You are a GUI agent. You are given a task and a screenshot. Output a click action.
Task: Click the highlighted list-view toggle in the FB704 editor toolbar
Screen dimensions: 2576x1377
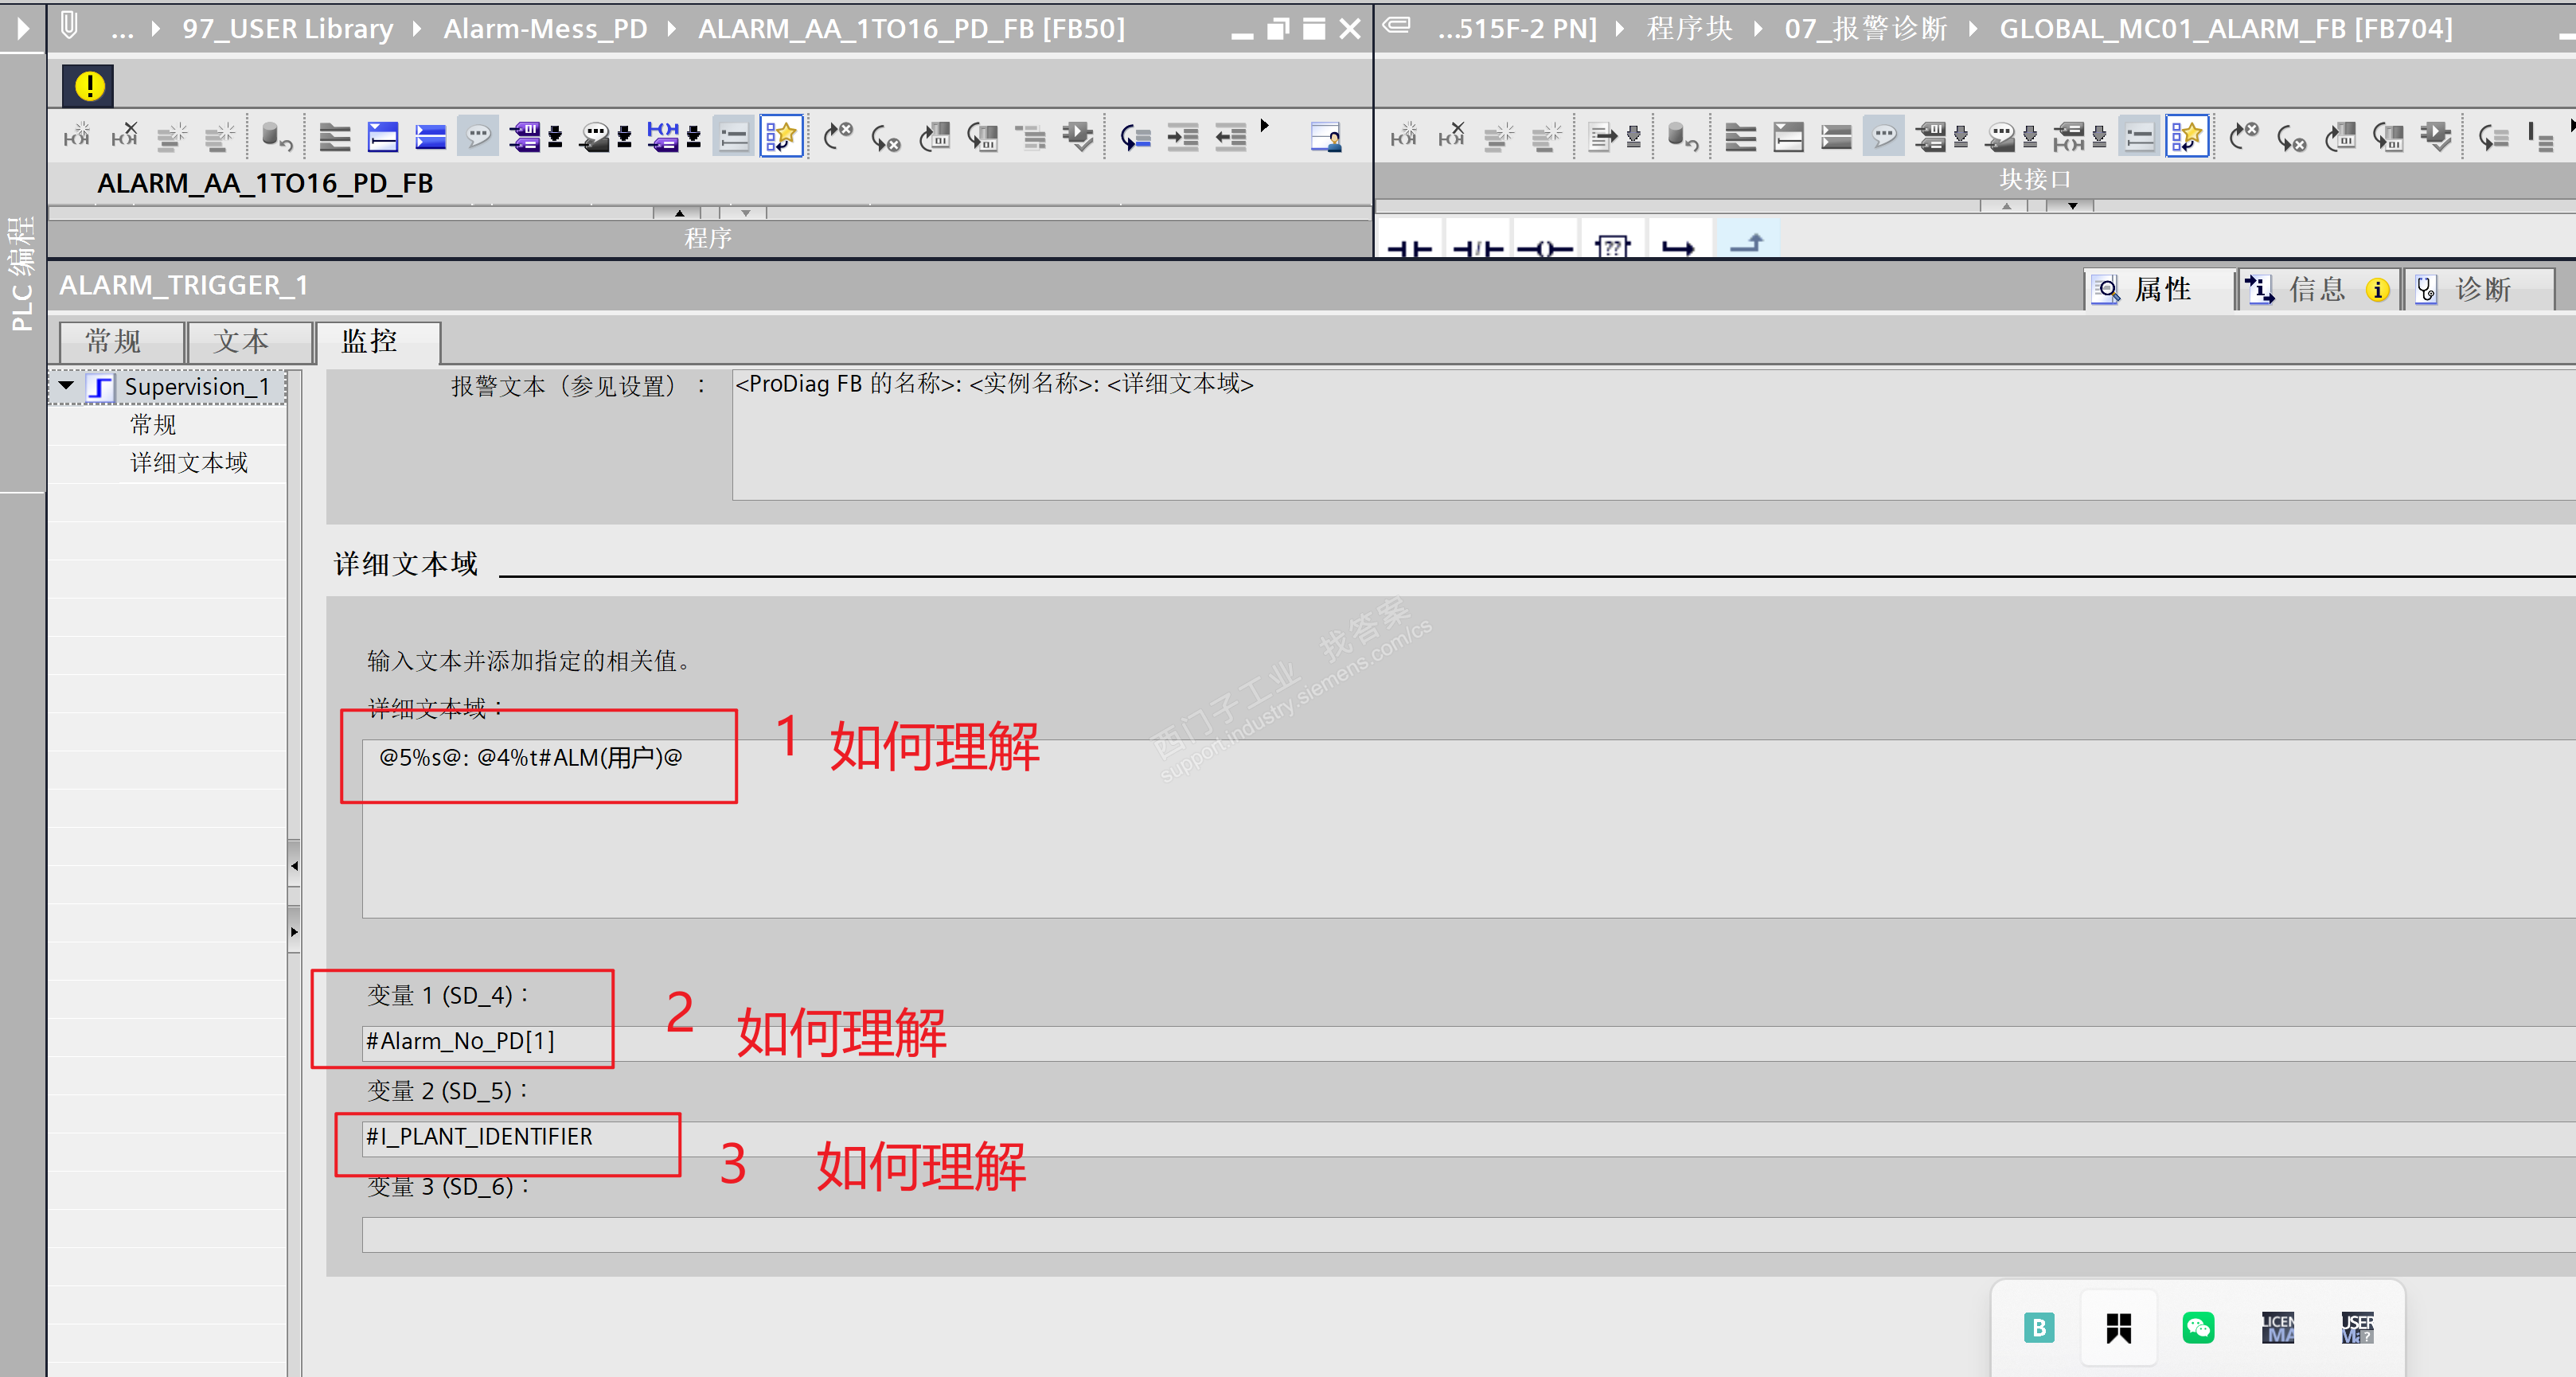pyautogui.click(x=2139, y=137)
